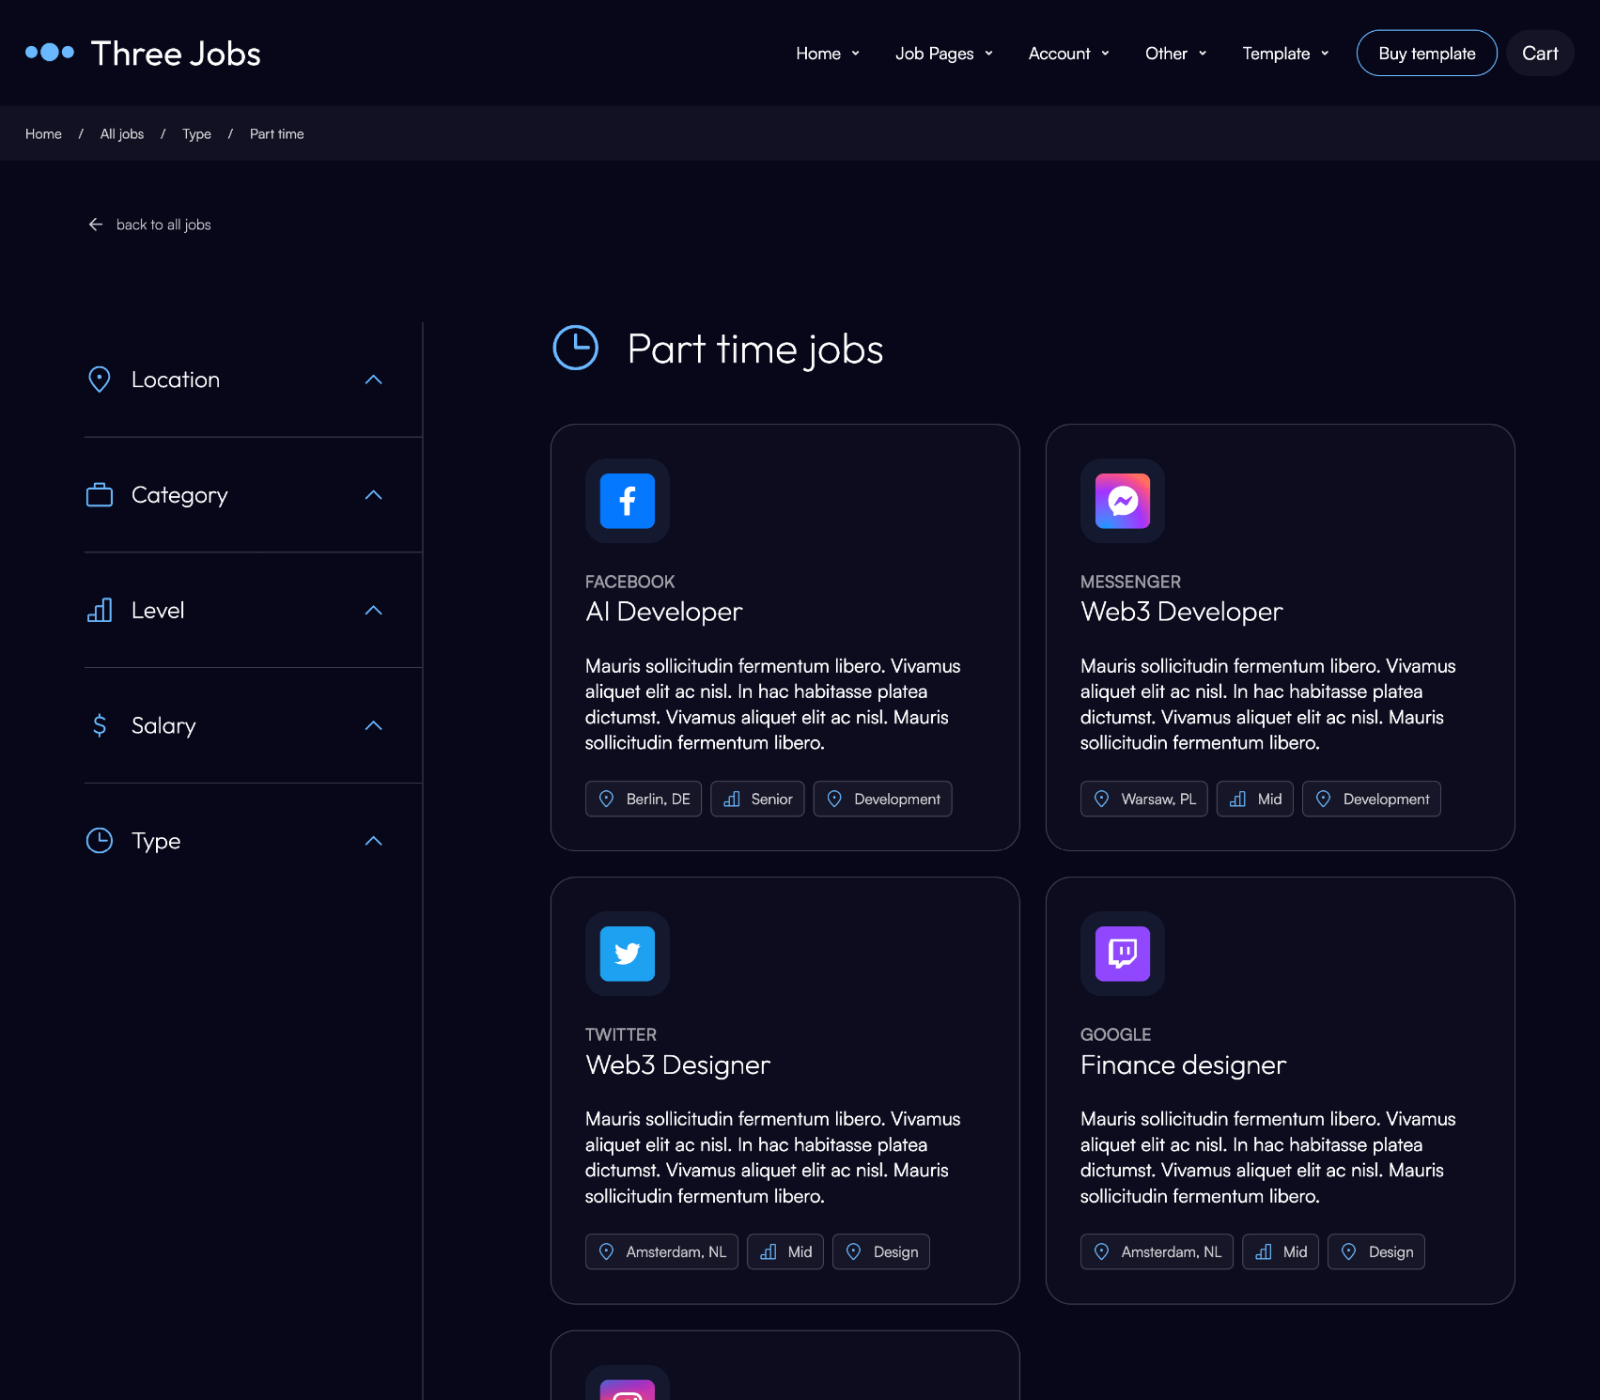Go to Home in the breadcrumb
The height and width of the screenshot is (1400, 1600).
click(x=43, y=134)
